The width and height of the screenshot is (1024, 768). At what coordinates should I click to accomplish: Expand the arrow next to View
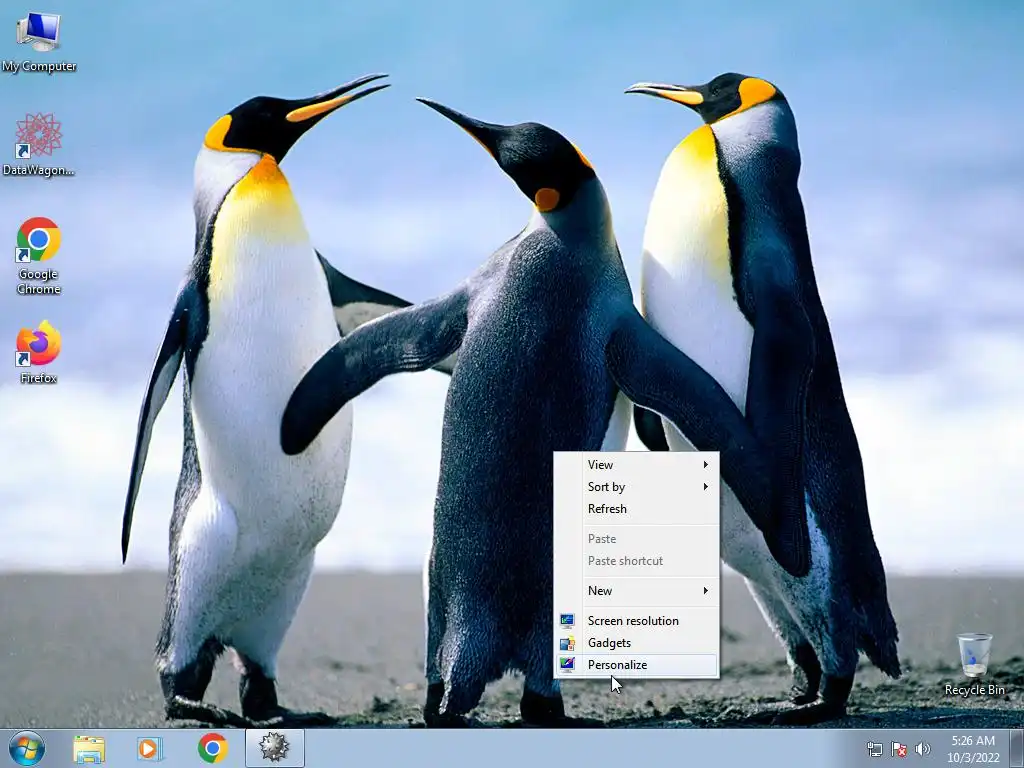705,465
